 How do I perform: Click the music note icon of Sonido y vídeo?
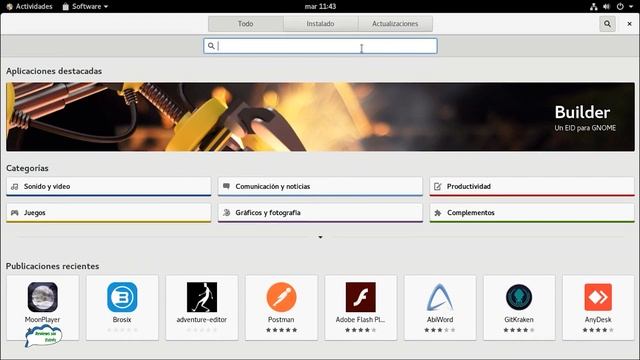click(x=15, y=187)
